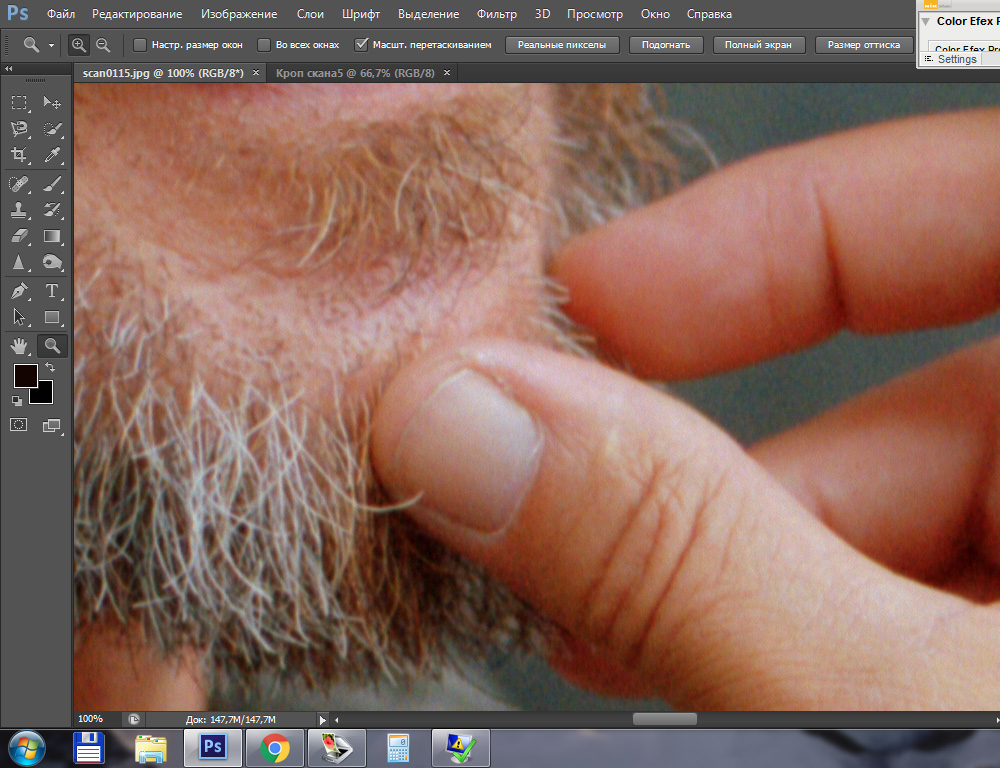1000x768 pixels.
Task: Click the foreground color swatch
Action: point(25,377)
